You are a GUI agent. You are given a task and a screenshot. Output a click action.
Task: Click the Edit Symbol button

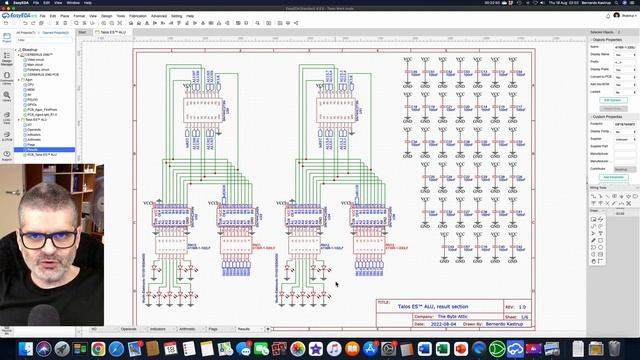[x=613, y=100]
